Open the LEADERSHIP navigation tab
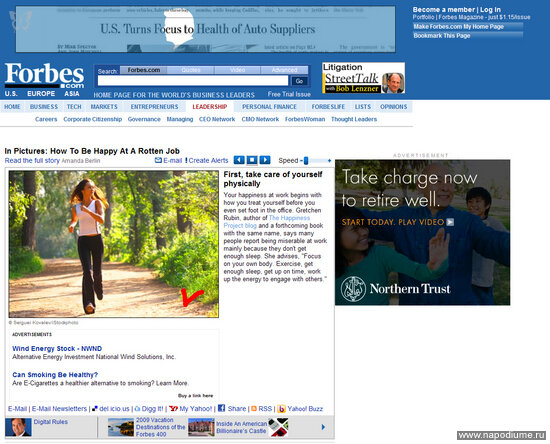550x444 pixels. (209, 107)
